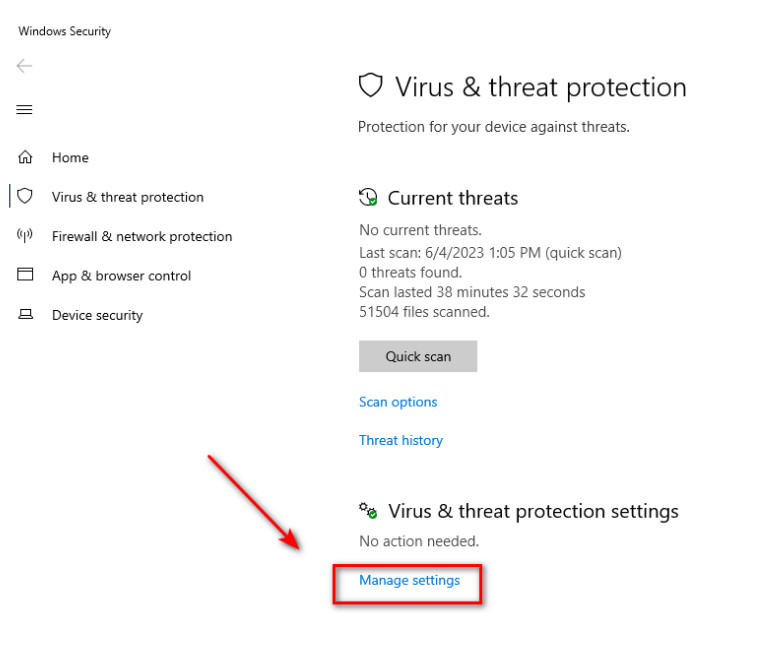Click the Firewall antenna icon
Image resolution: width=781 pixels, height=651 pixels.
click(25, 236)
